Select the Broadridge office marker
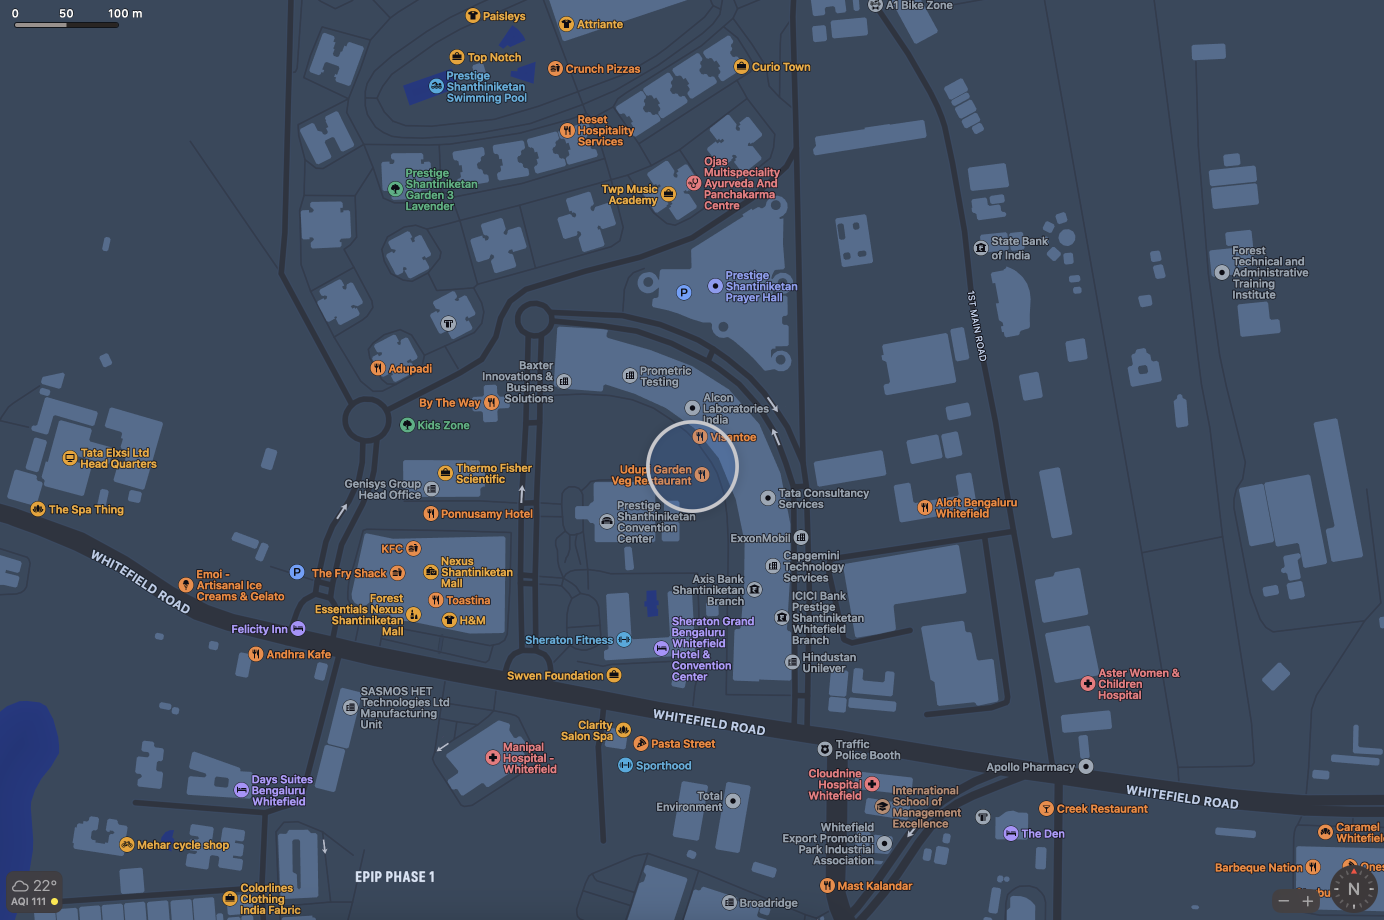 (x=729, y=903)
